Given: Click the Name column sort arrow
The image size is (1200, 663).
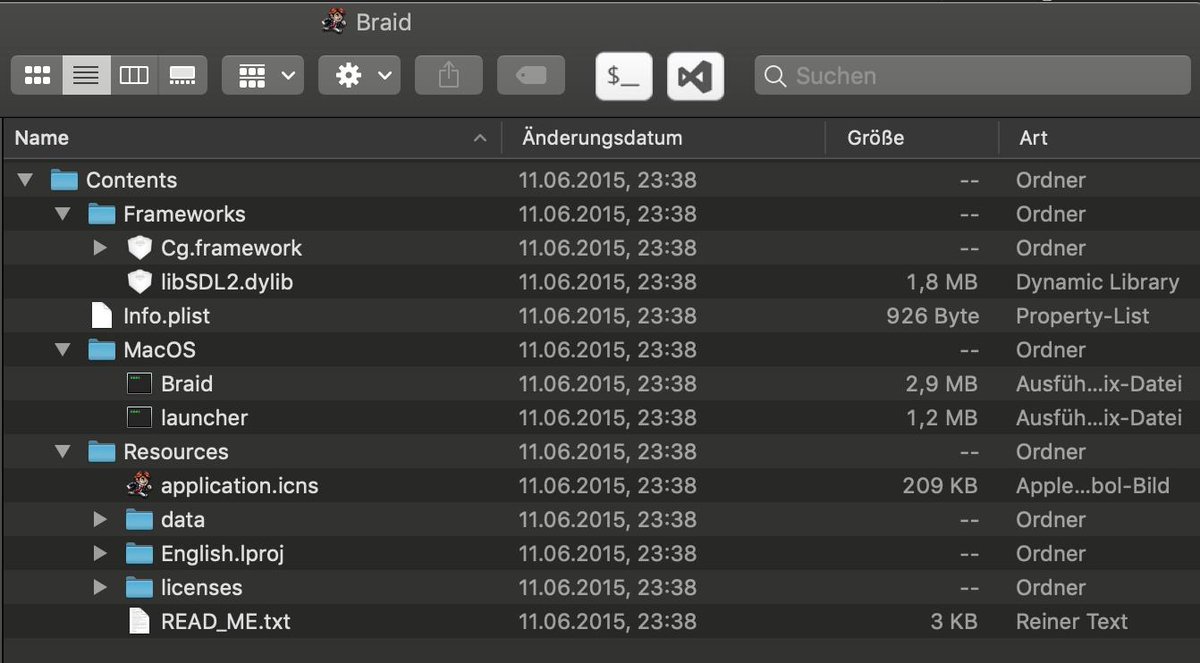Looking at the screenshot, I should coord(480,138).
